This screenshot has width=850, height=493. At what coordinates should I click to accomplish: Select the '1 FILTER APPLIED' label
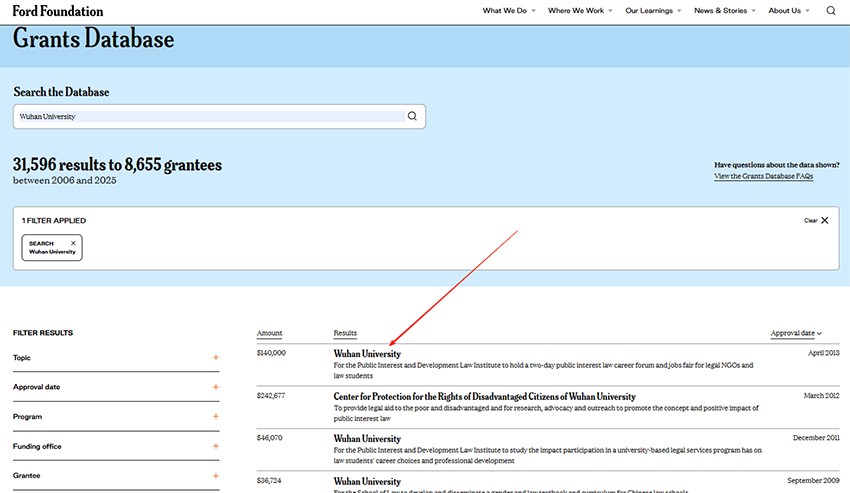54,220
